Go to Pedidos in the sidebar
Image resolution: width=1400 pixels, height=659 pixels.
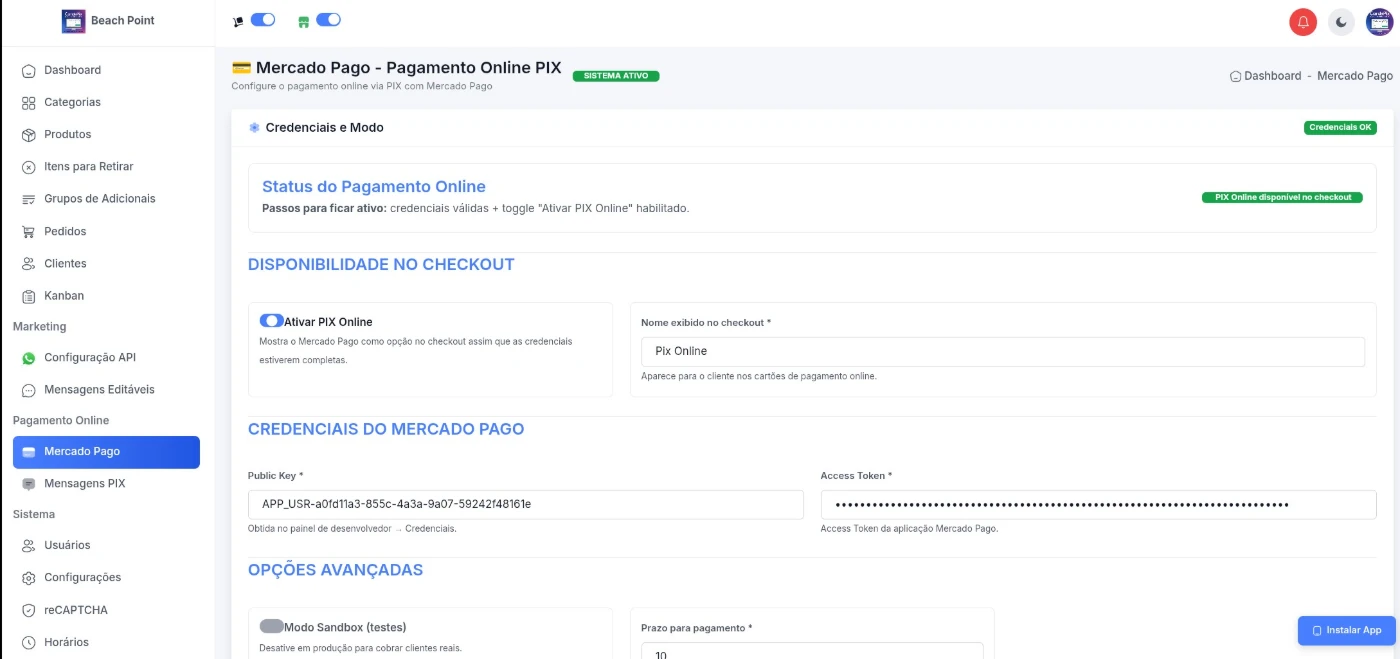65,231
